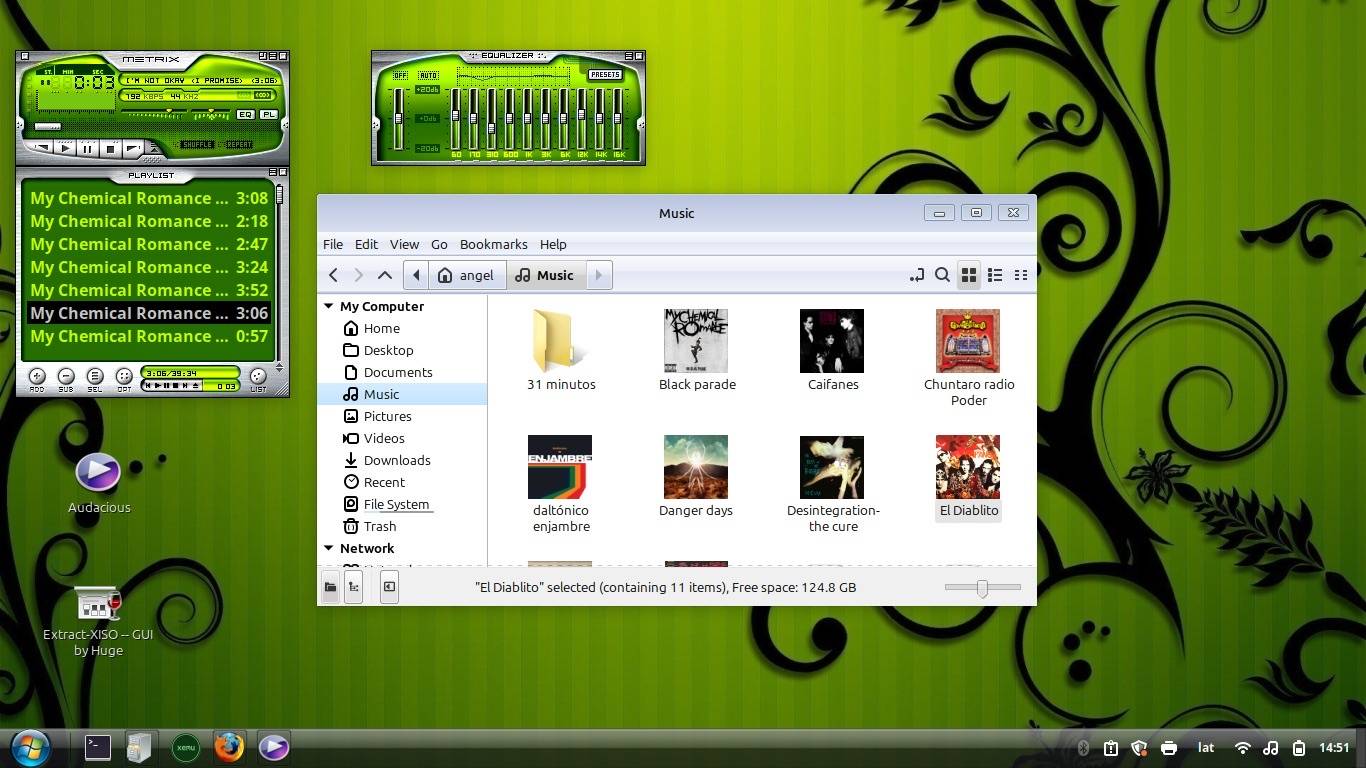Screen dimensions: 1366x768
Task: Stop playback in the Metrix player
Action: [x=111, y=149]
